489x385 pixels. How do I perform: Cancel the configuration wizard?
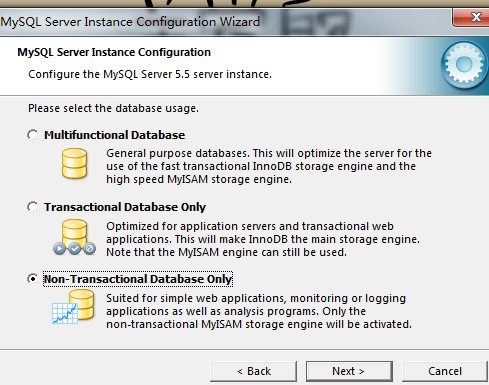[x=445, y=371]
